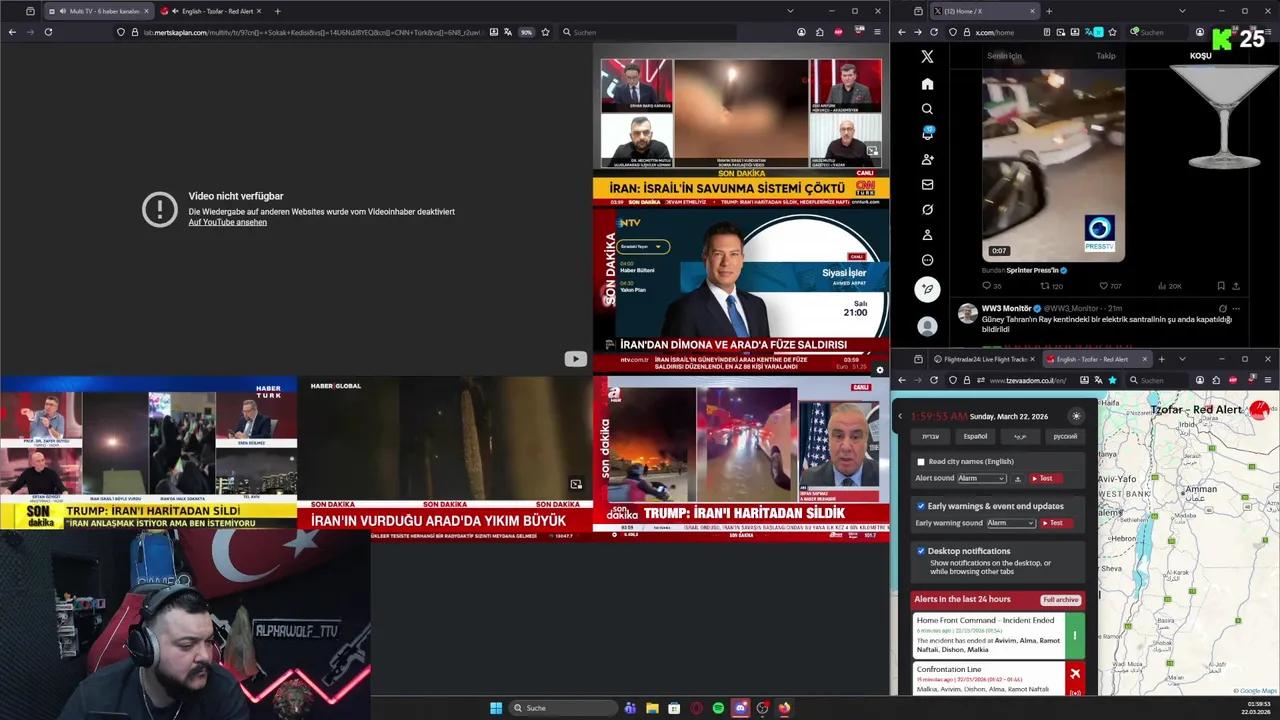Open Discord from the taskbar

click(x=740, y=708)
